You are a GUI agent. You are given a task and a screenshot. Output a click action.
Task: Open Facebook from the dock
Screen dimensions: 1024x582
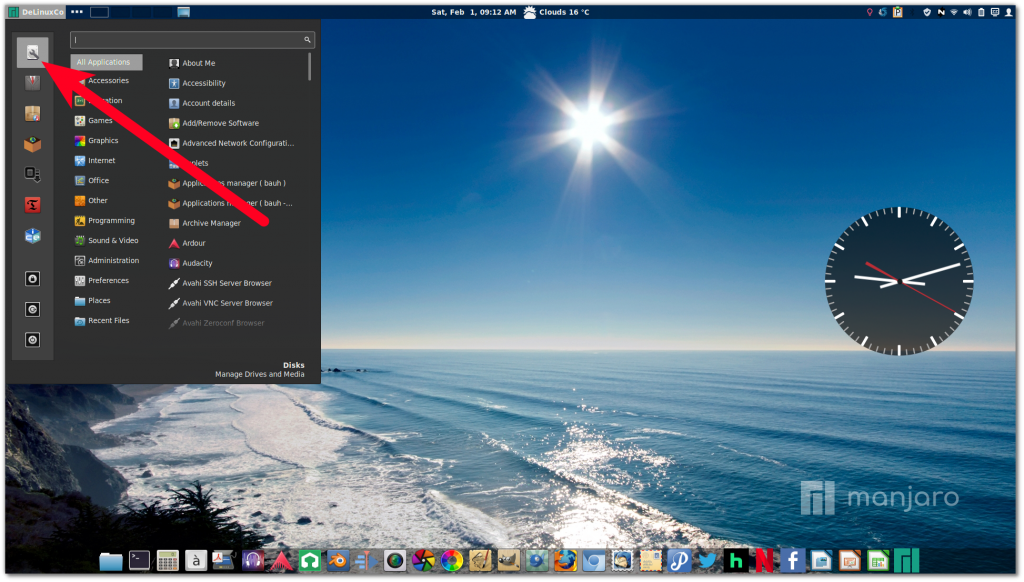point(793,560)
